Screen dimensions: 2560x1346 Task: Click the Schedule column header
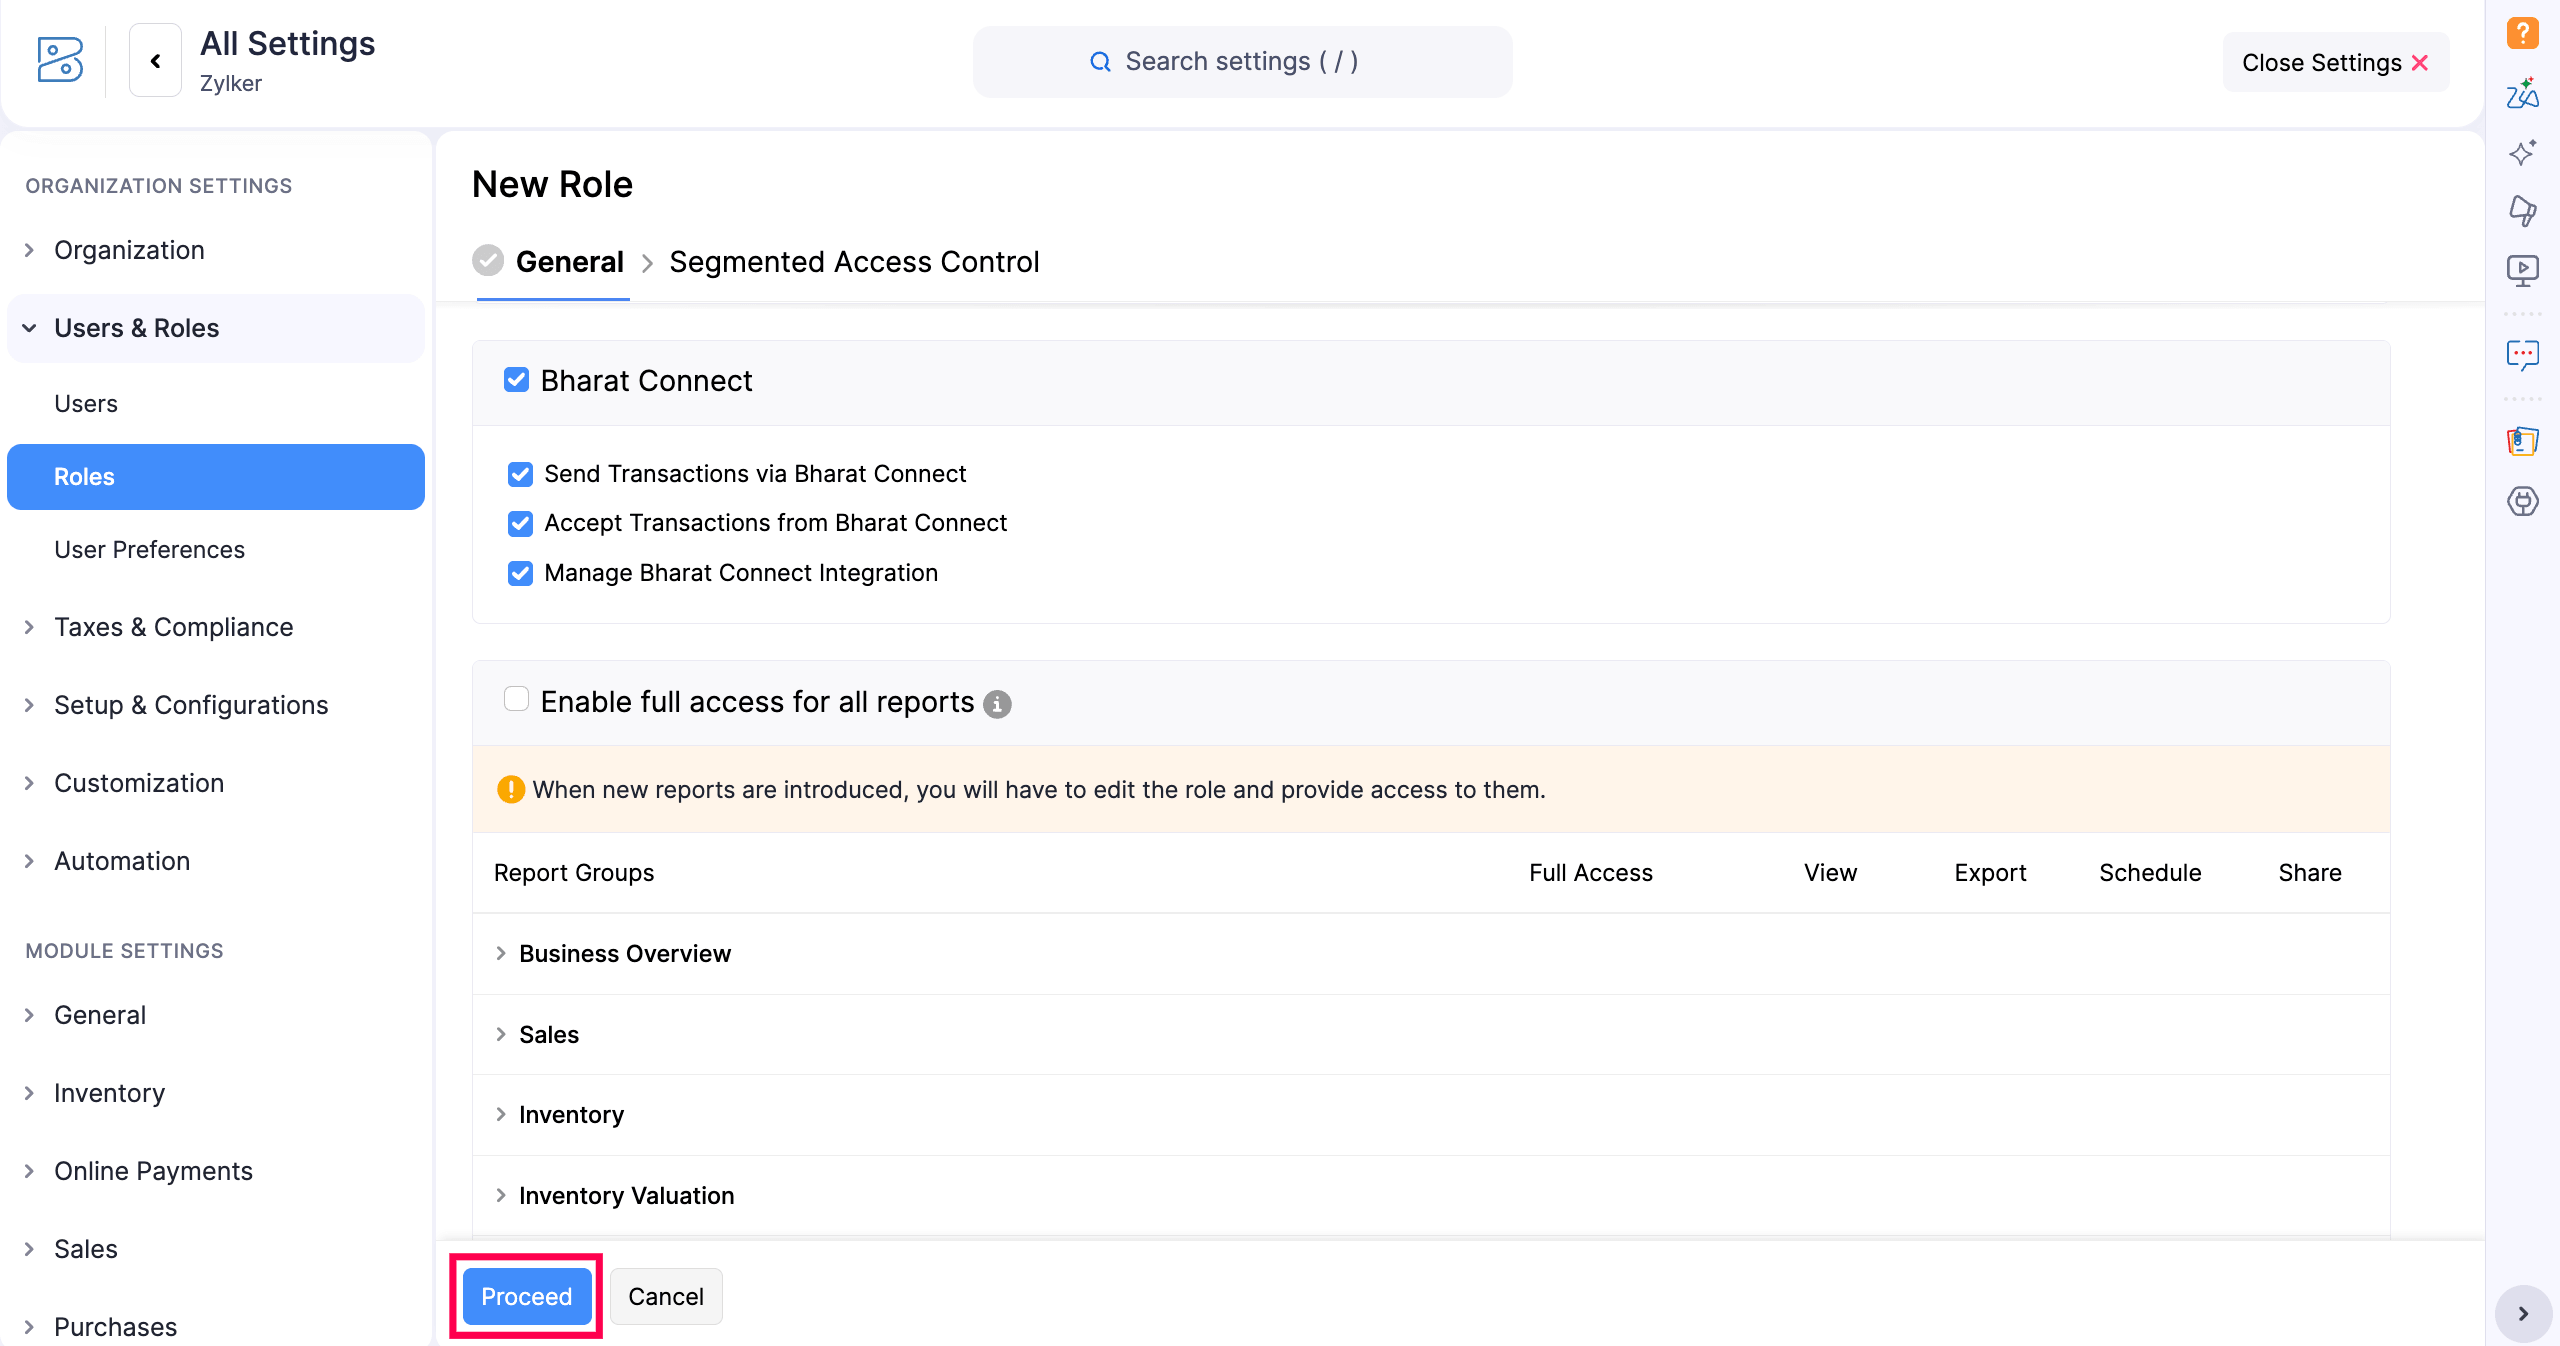click(x=2150, y=873)
